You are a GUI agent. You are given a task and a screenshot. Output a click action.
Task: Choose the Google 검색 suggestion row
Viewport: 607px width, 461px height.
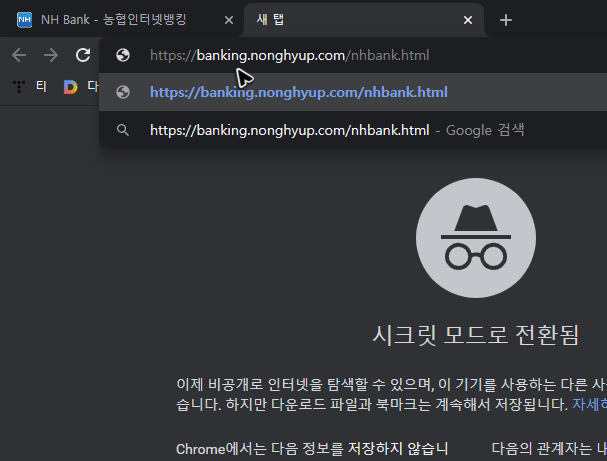click(x=353, y=130)
